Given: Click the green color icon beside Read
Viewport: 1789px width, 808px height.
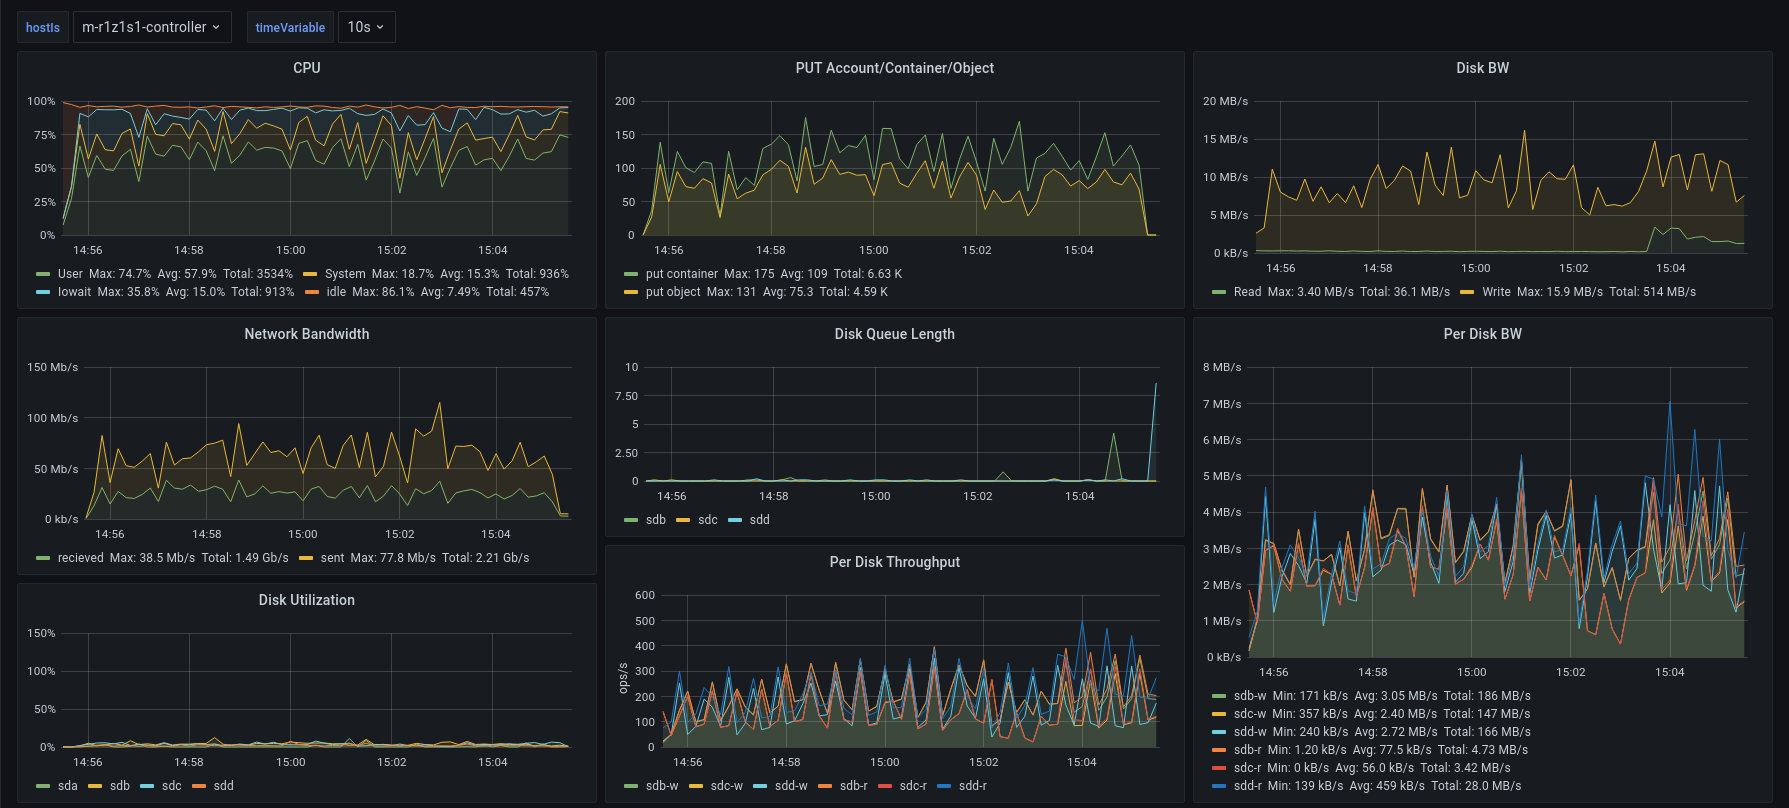Looking at the screenshot, I should click(x=1219, y=292).
